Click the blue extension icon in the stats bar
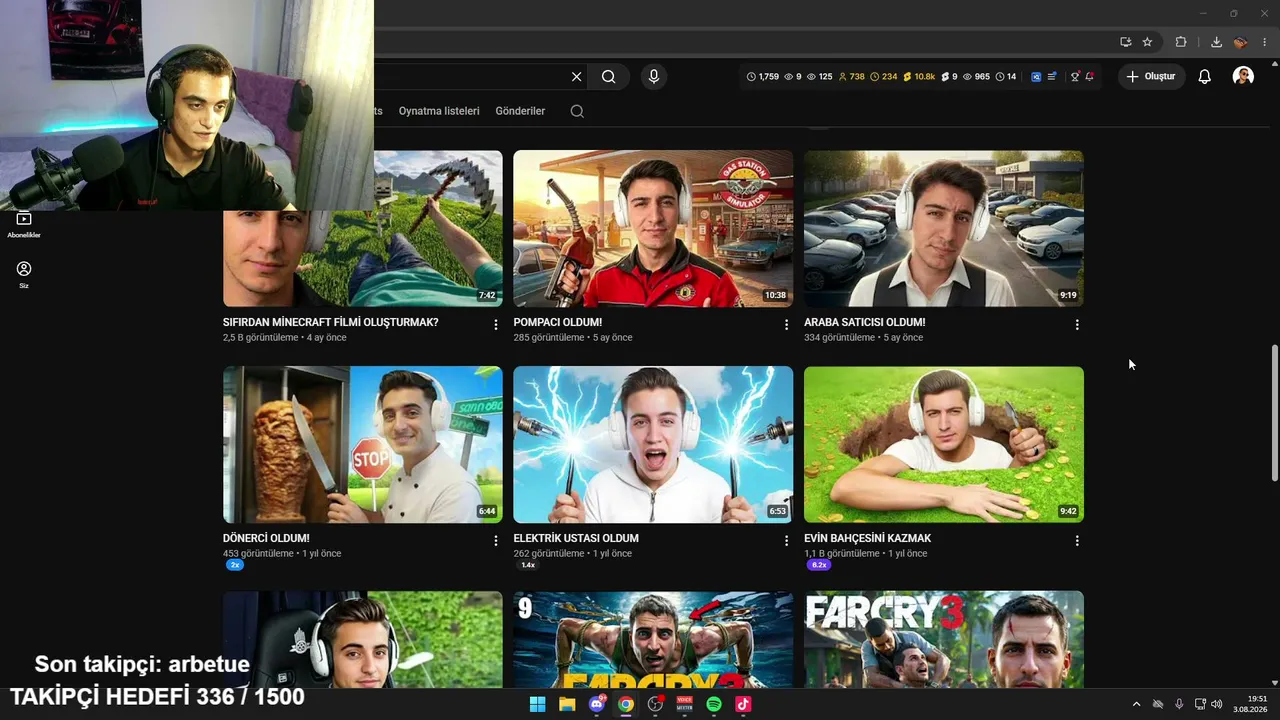The width and height of the screenshot is (1280, 720). [1037, 77]
